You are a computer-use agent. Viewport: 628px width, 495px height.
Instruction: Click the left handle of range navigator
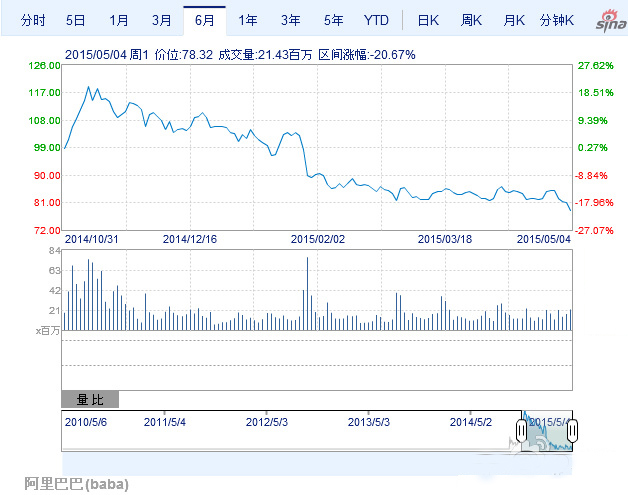point(521,431)
